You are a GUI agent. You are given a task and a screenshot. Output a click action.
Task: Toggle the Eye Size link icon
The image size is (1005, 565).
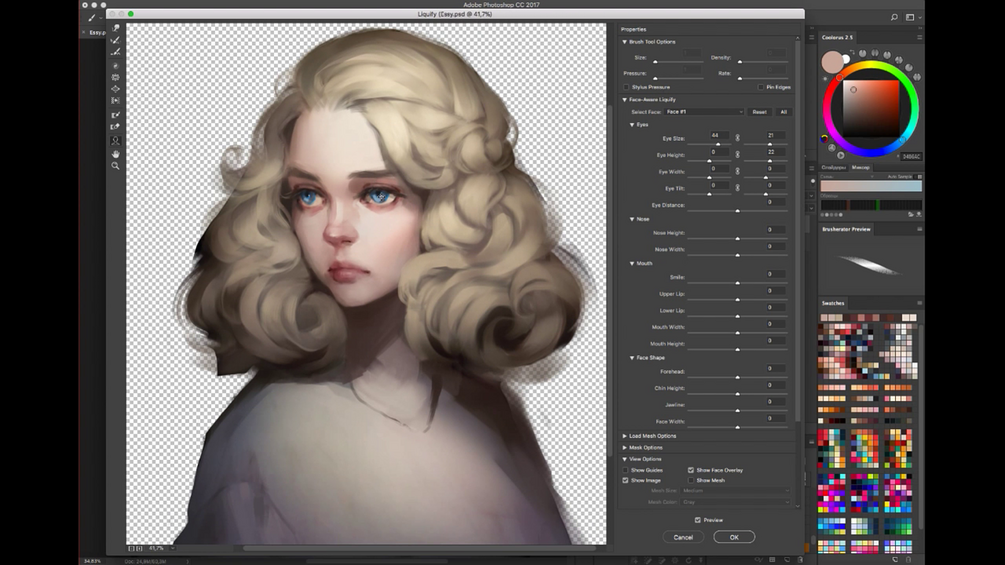[x=737, y=138]
